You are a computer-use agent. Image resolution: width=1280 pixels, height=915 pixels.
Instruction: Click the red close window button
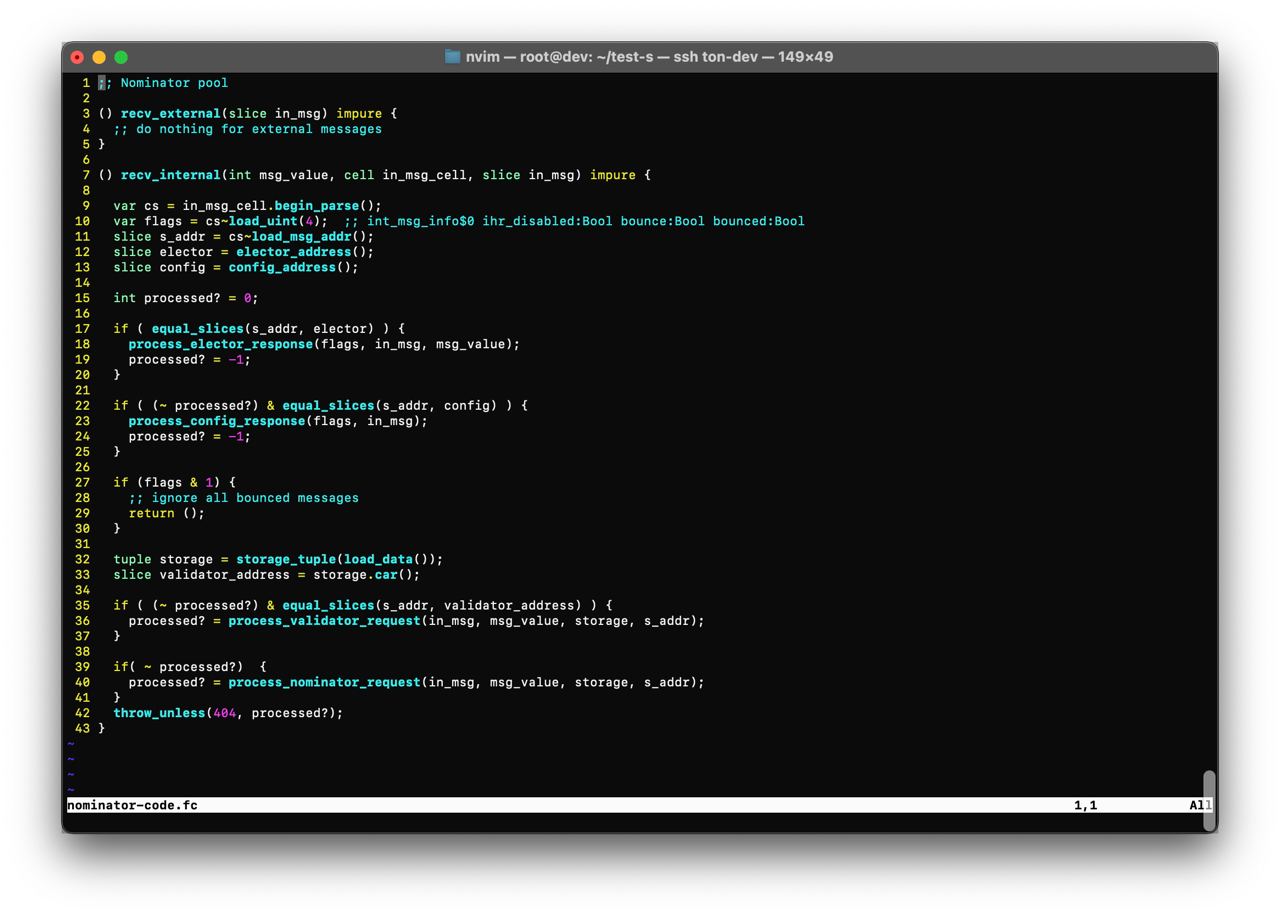coord(77,57)
